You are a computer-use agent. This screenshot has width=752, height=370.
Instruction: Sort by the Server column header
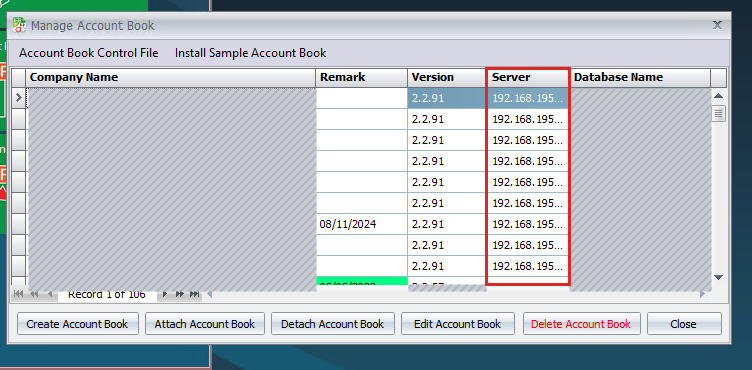528,77
